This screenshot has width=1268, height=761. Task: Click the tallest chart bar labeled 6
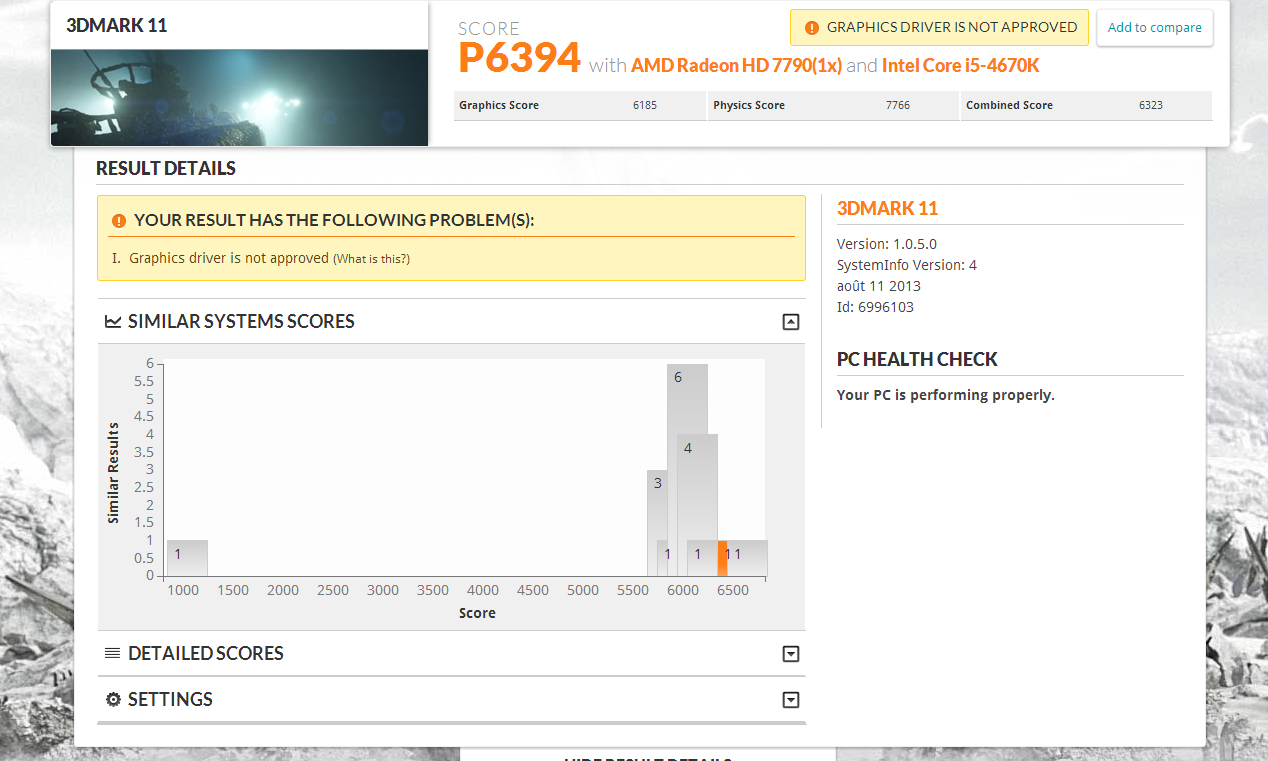point(687,400)
